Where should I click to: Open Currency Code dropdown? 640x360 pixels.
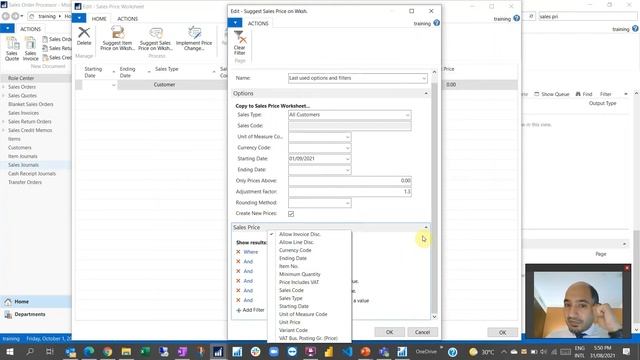(347, 148)
